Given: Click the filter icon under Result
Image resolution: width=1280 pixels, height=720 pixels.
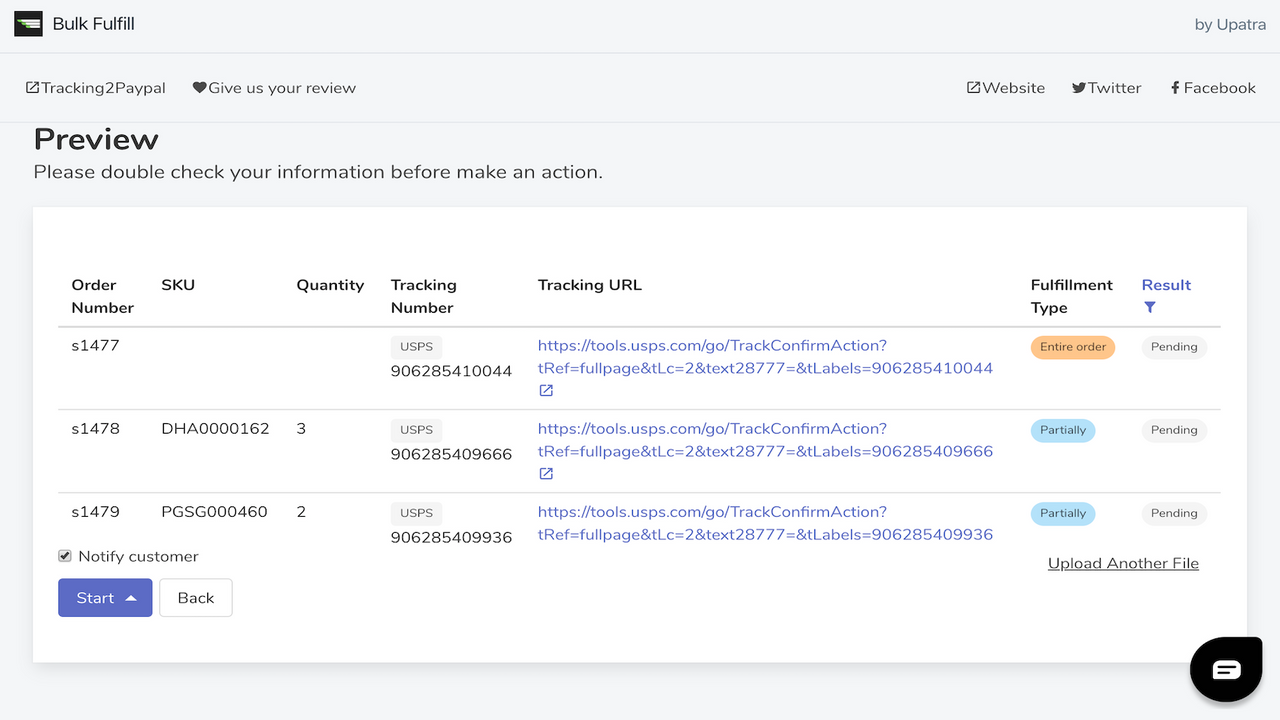Looking at the screenshot, I should click(x=1150, y=308).
